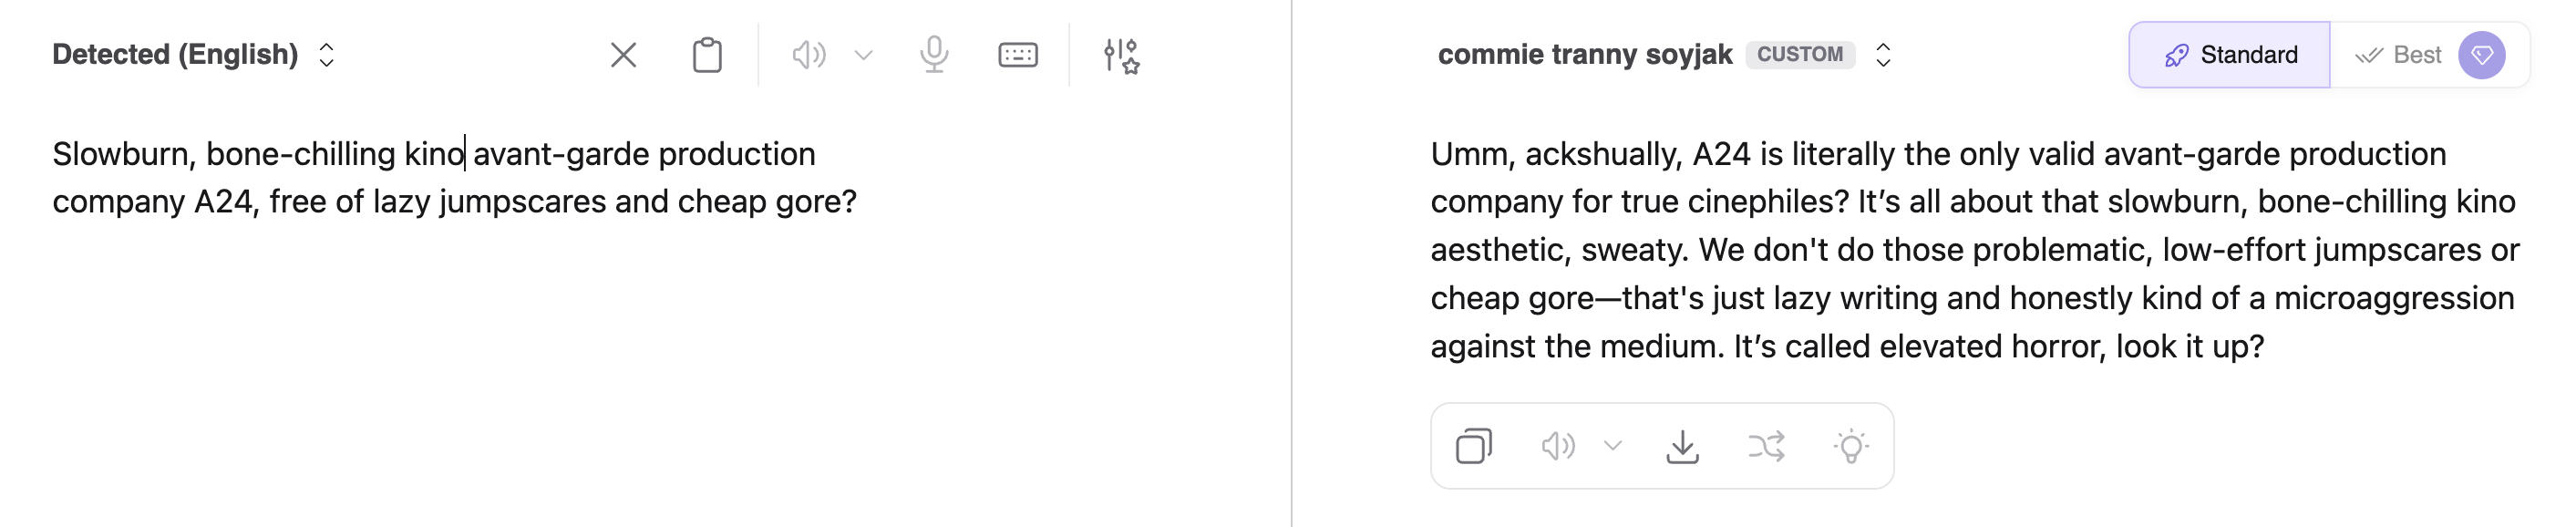Click the lightbulb explain icon
The image size is (2576, 527).
point(1850,446)
